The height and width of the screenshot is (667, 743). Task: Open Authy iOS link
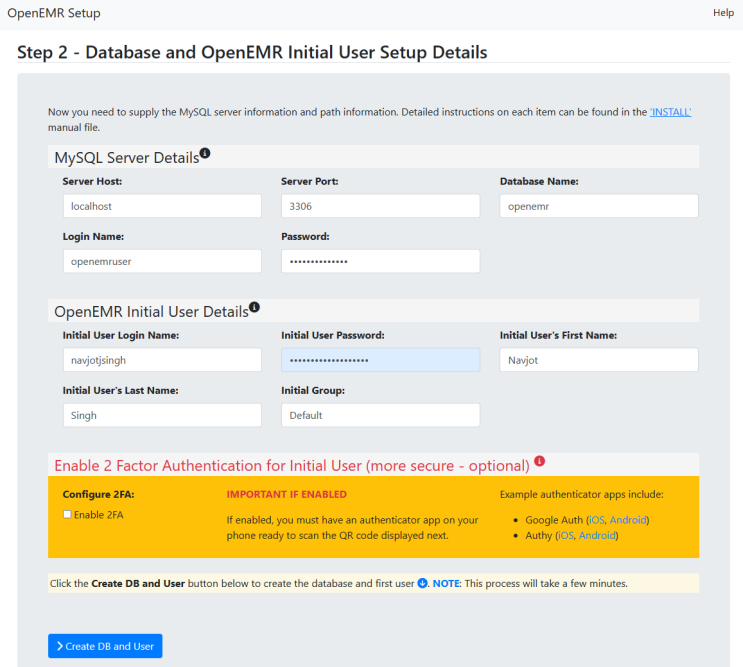566,535
